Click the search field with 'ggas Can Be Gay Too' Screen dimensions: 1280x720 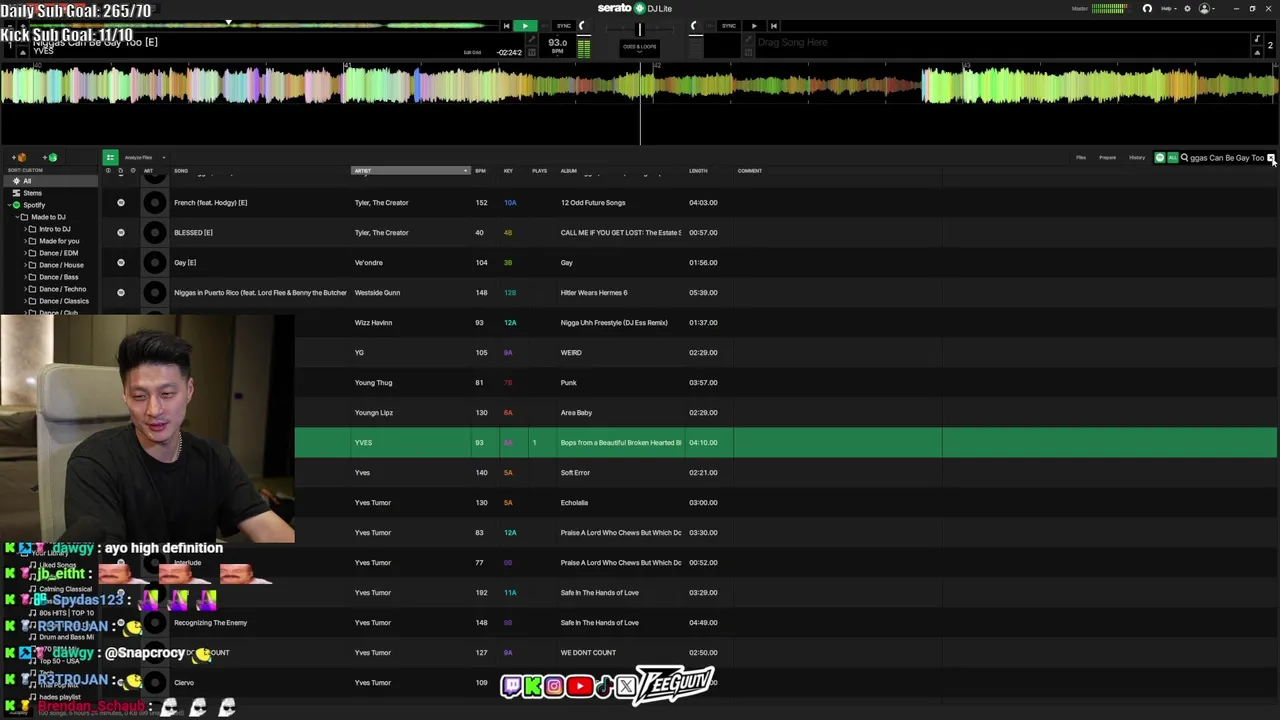tap(1226, 157)
